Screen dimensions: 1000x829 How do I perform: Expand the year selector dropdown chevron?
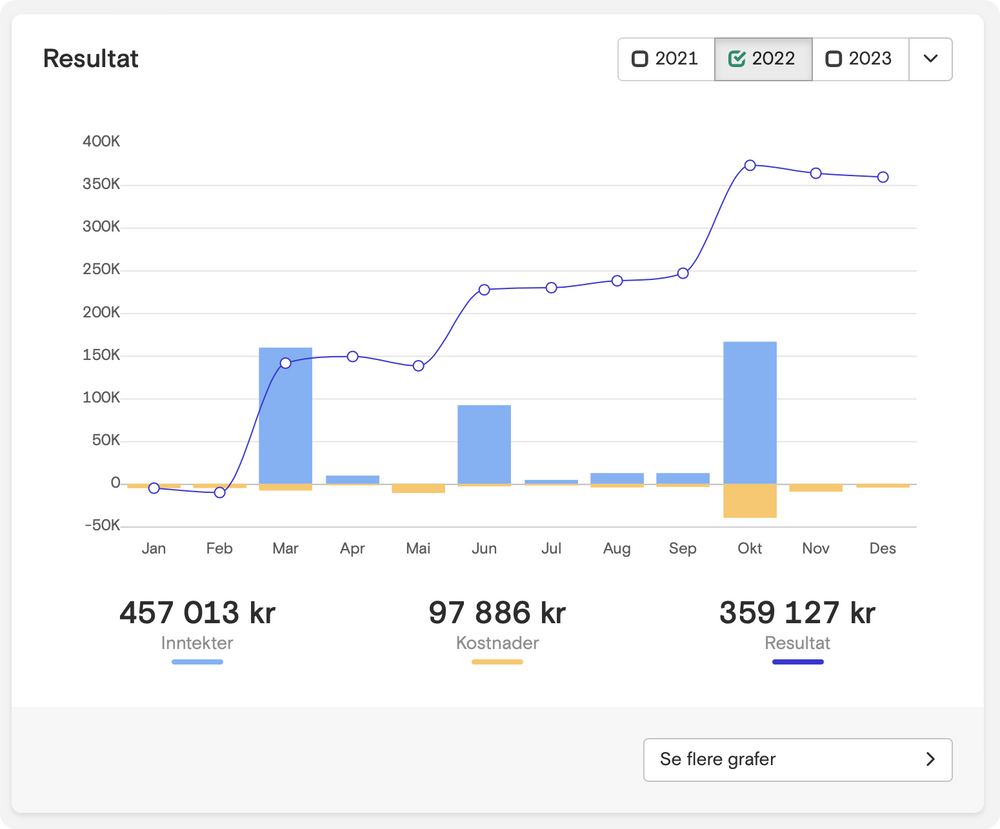(930, 59)
